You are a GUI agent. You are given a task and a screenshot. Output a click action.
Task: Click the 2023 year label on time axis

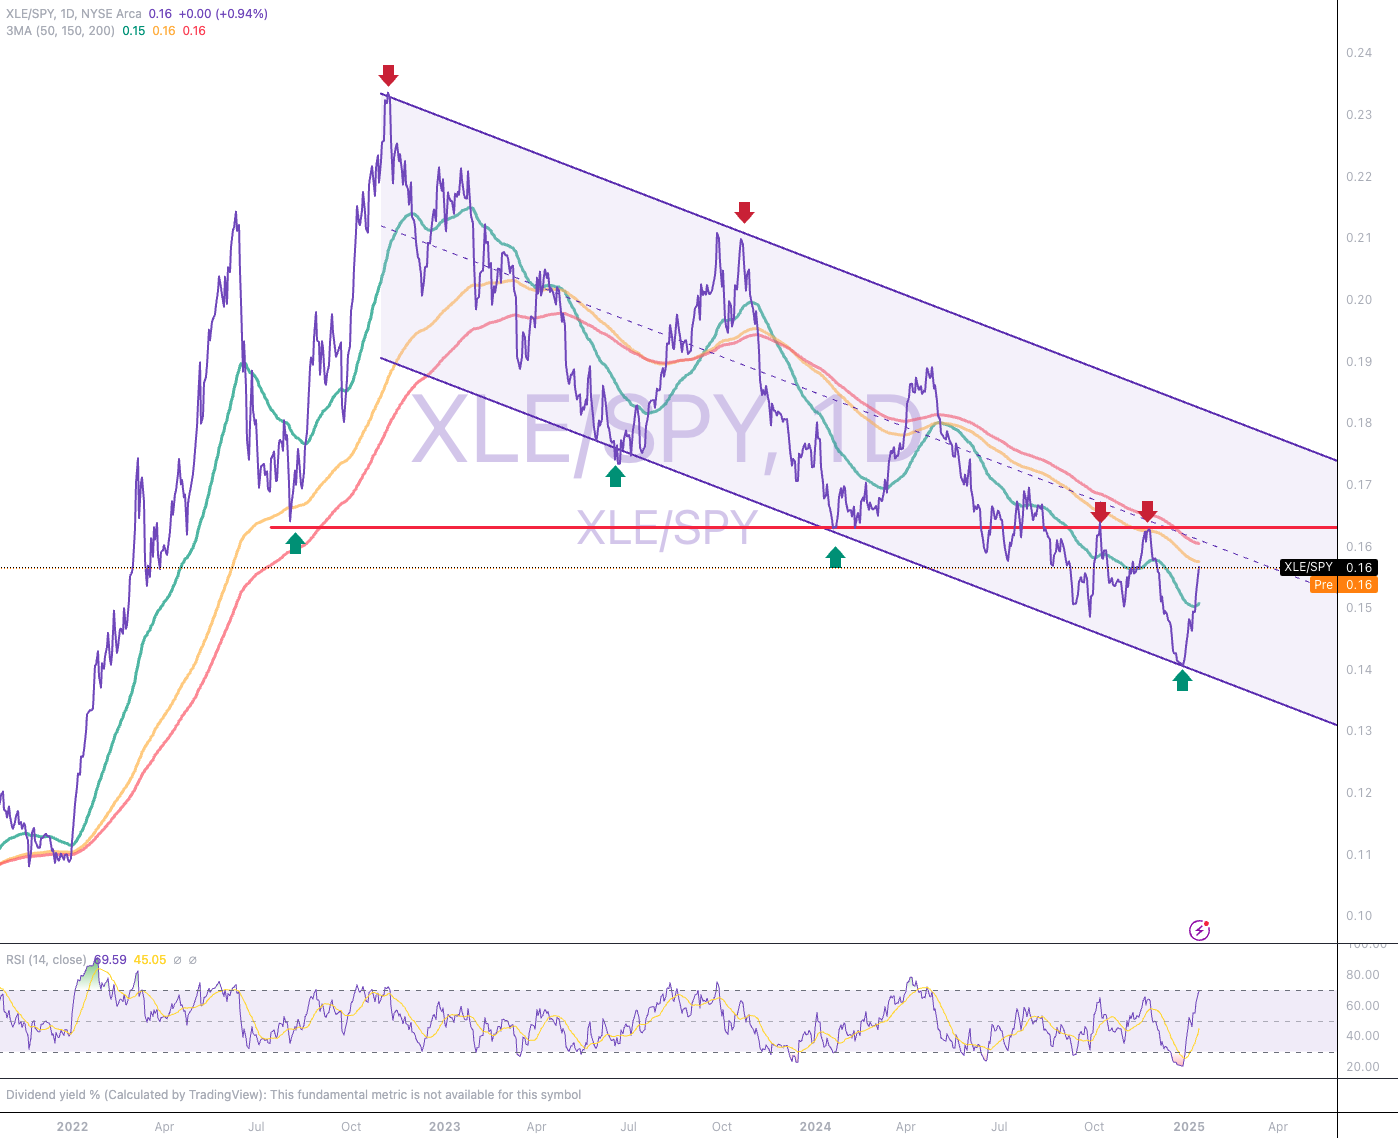(x=444, y=1127)
